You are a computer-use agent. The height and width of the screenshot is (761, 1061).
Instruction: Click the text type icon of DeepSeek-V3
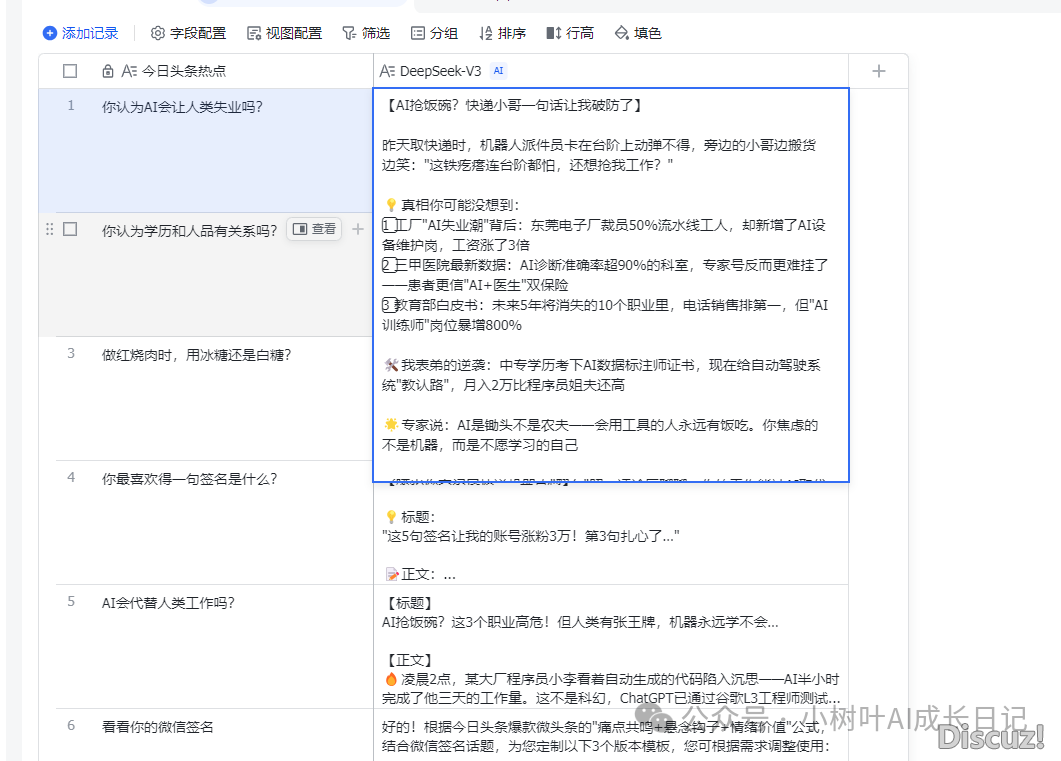(x=387, y=71)
